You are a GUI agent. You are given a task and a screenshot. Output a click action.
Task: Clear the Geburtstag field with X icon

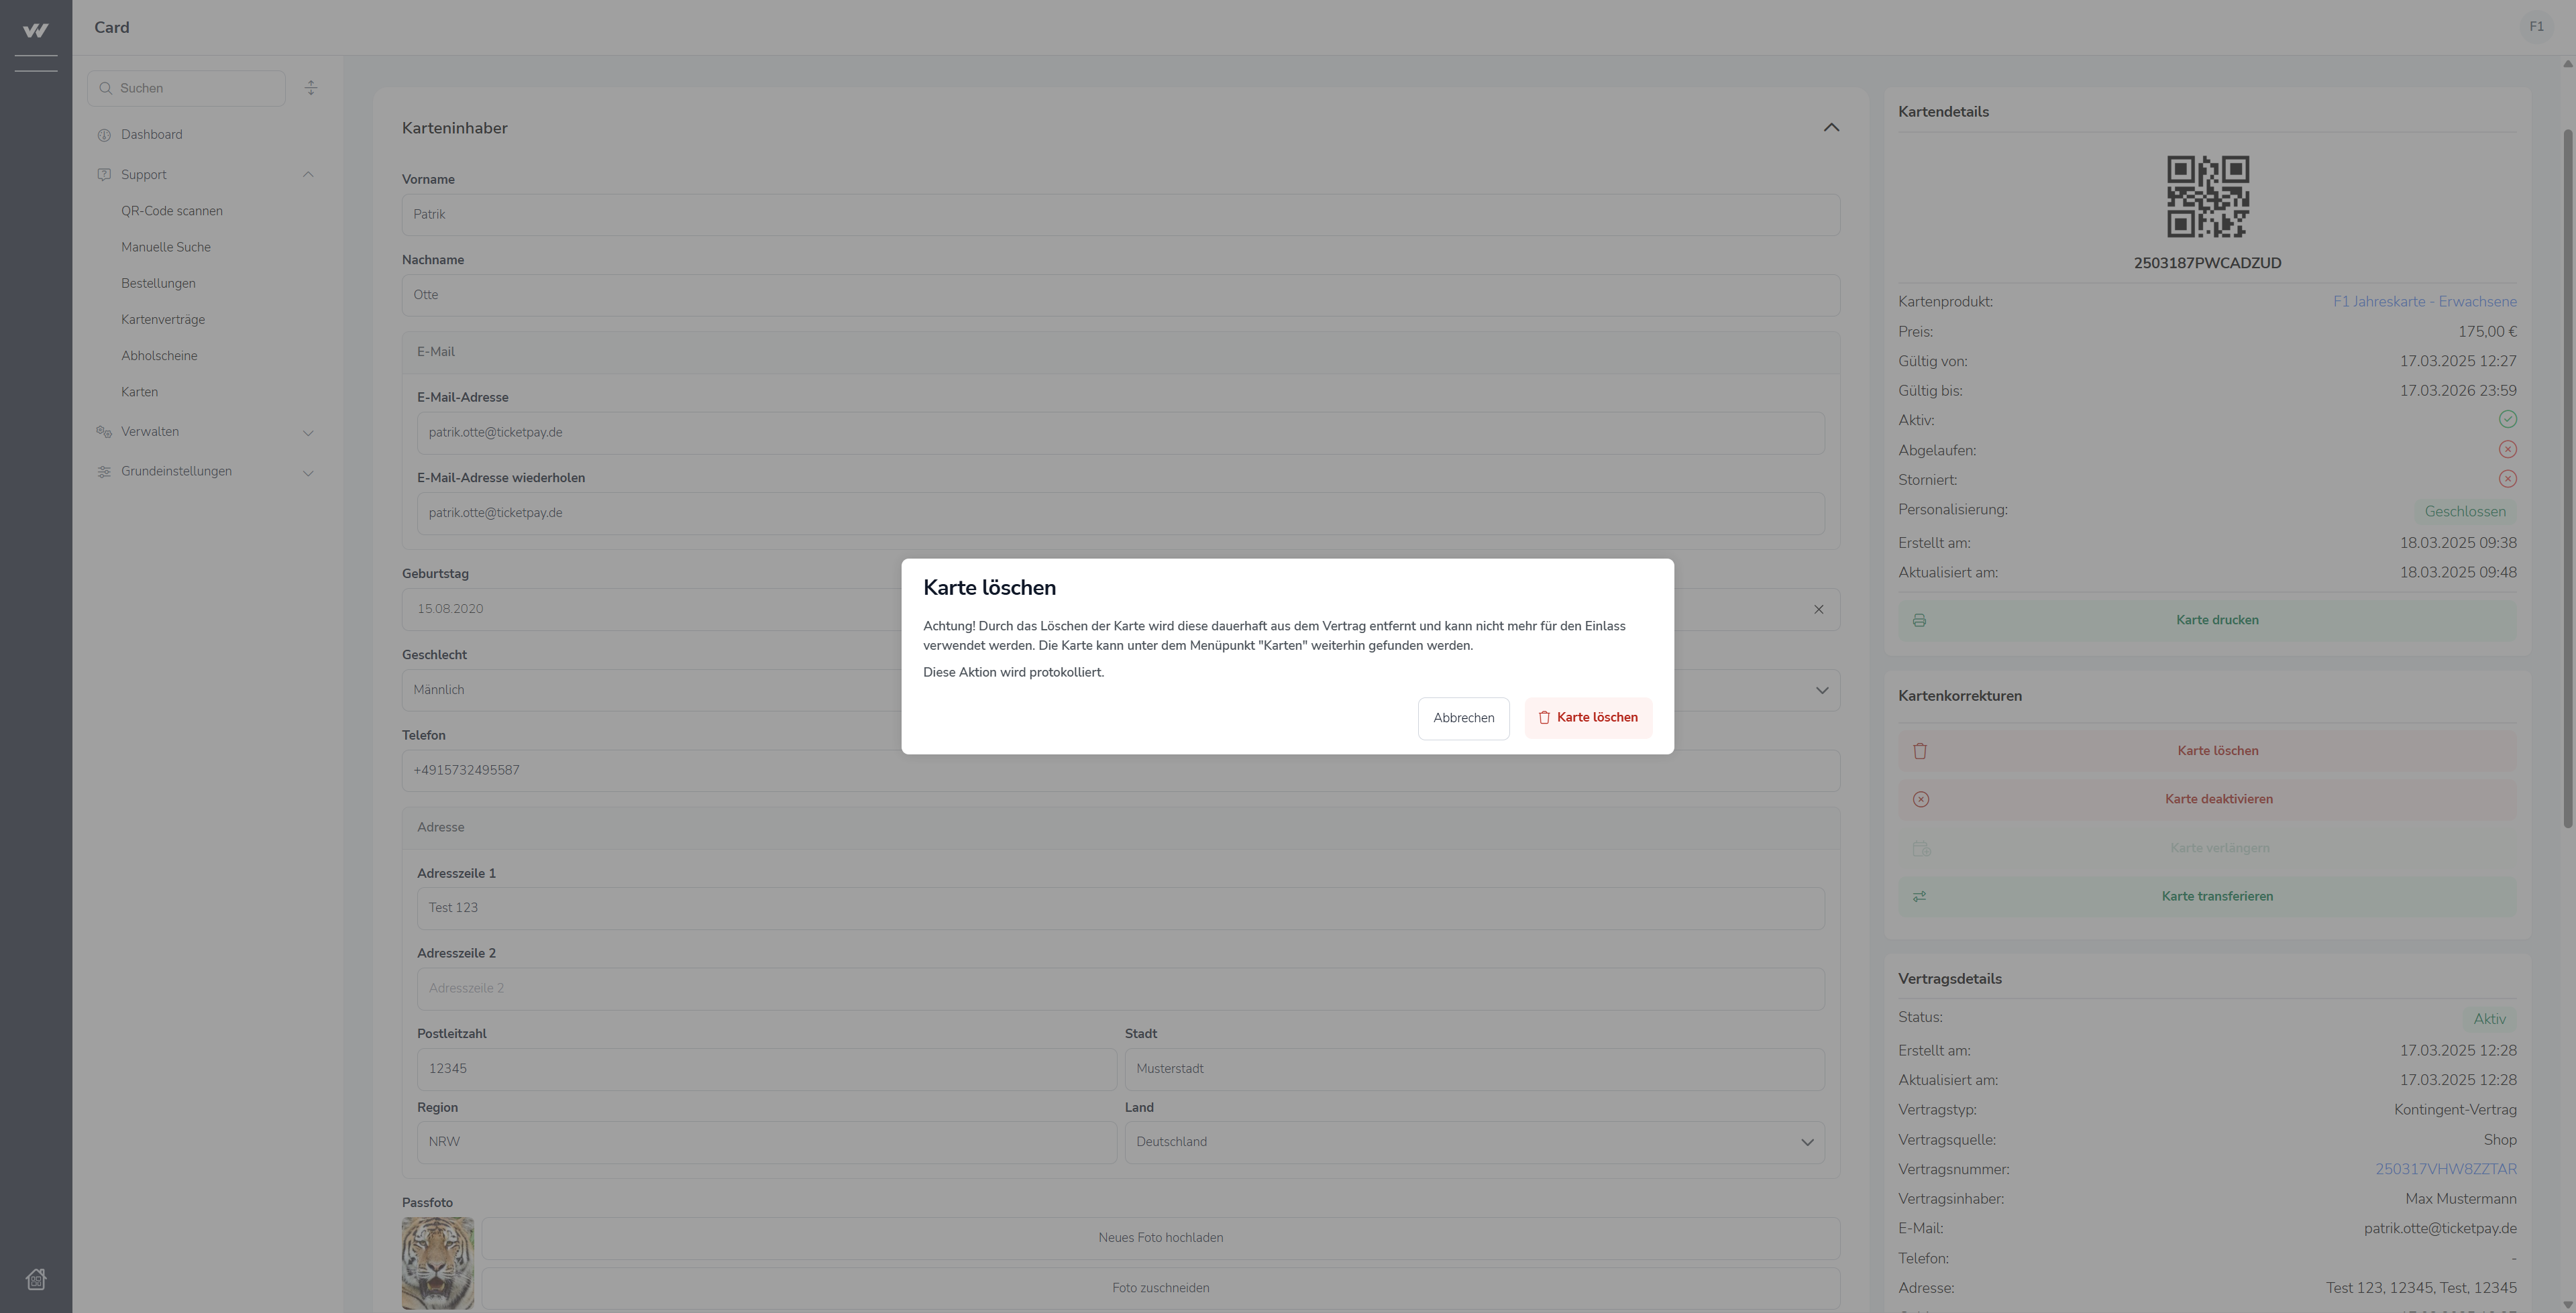pyautogui.click(x=1818, y=610)
